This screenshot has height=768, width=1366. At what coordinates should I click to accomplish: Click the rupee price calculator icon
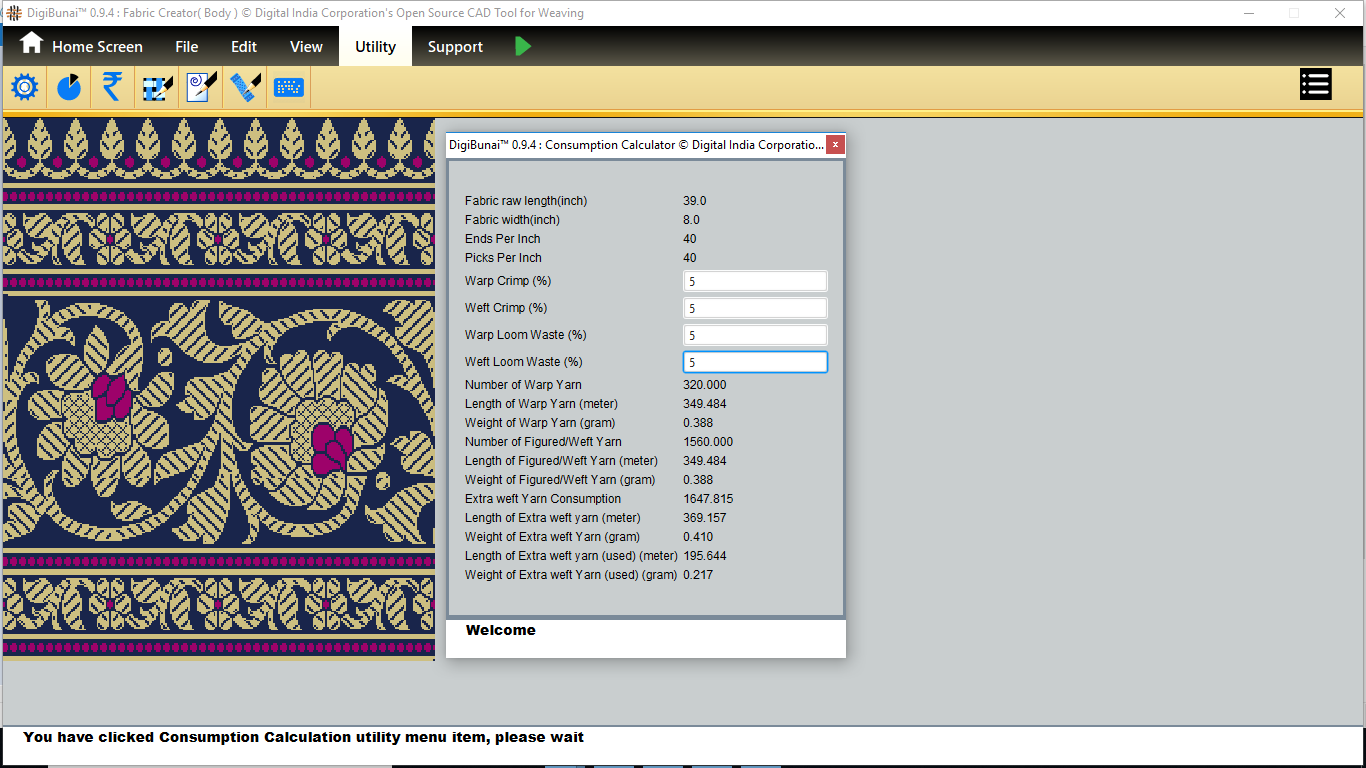[x=112, y=88]
